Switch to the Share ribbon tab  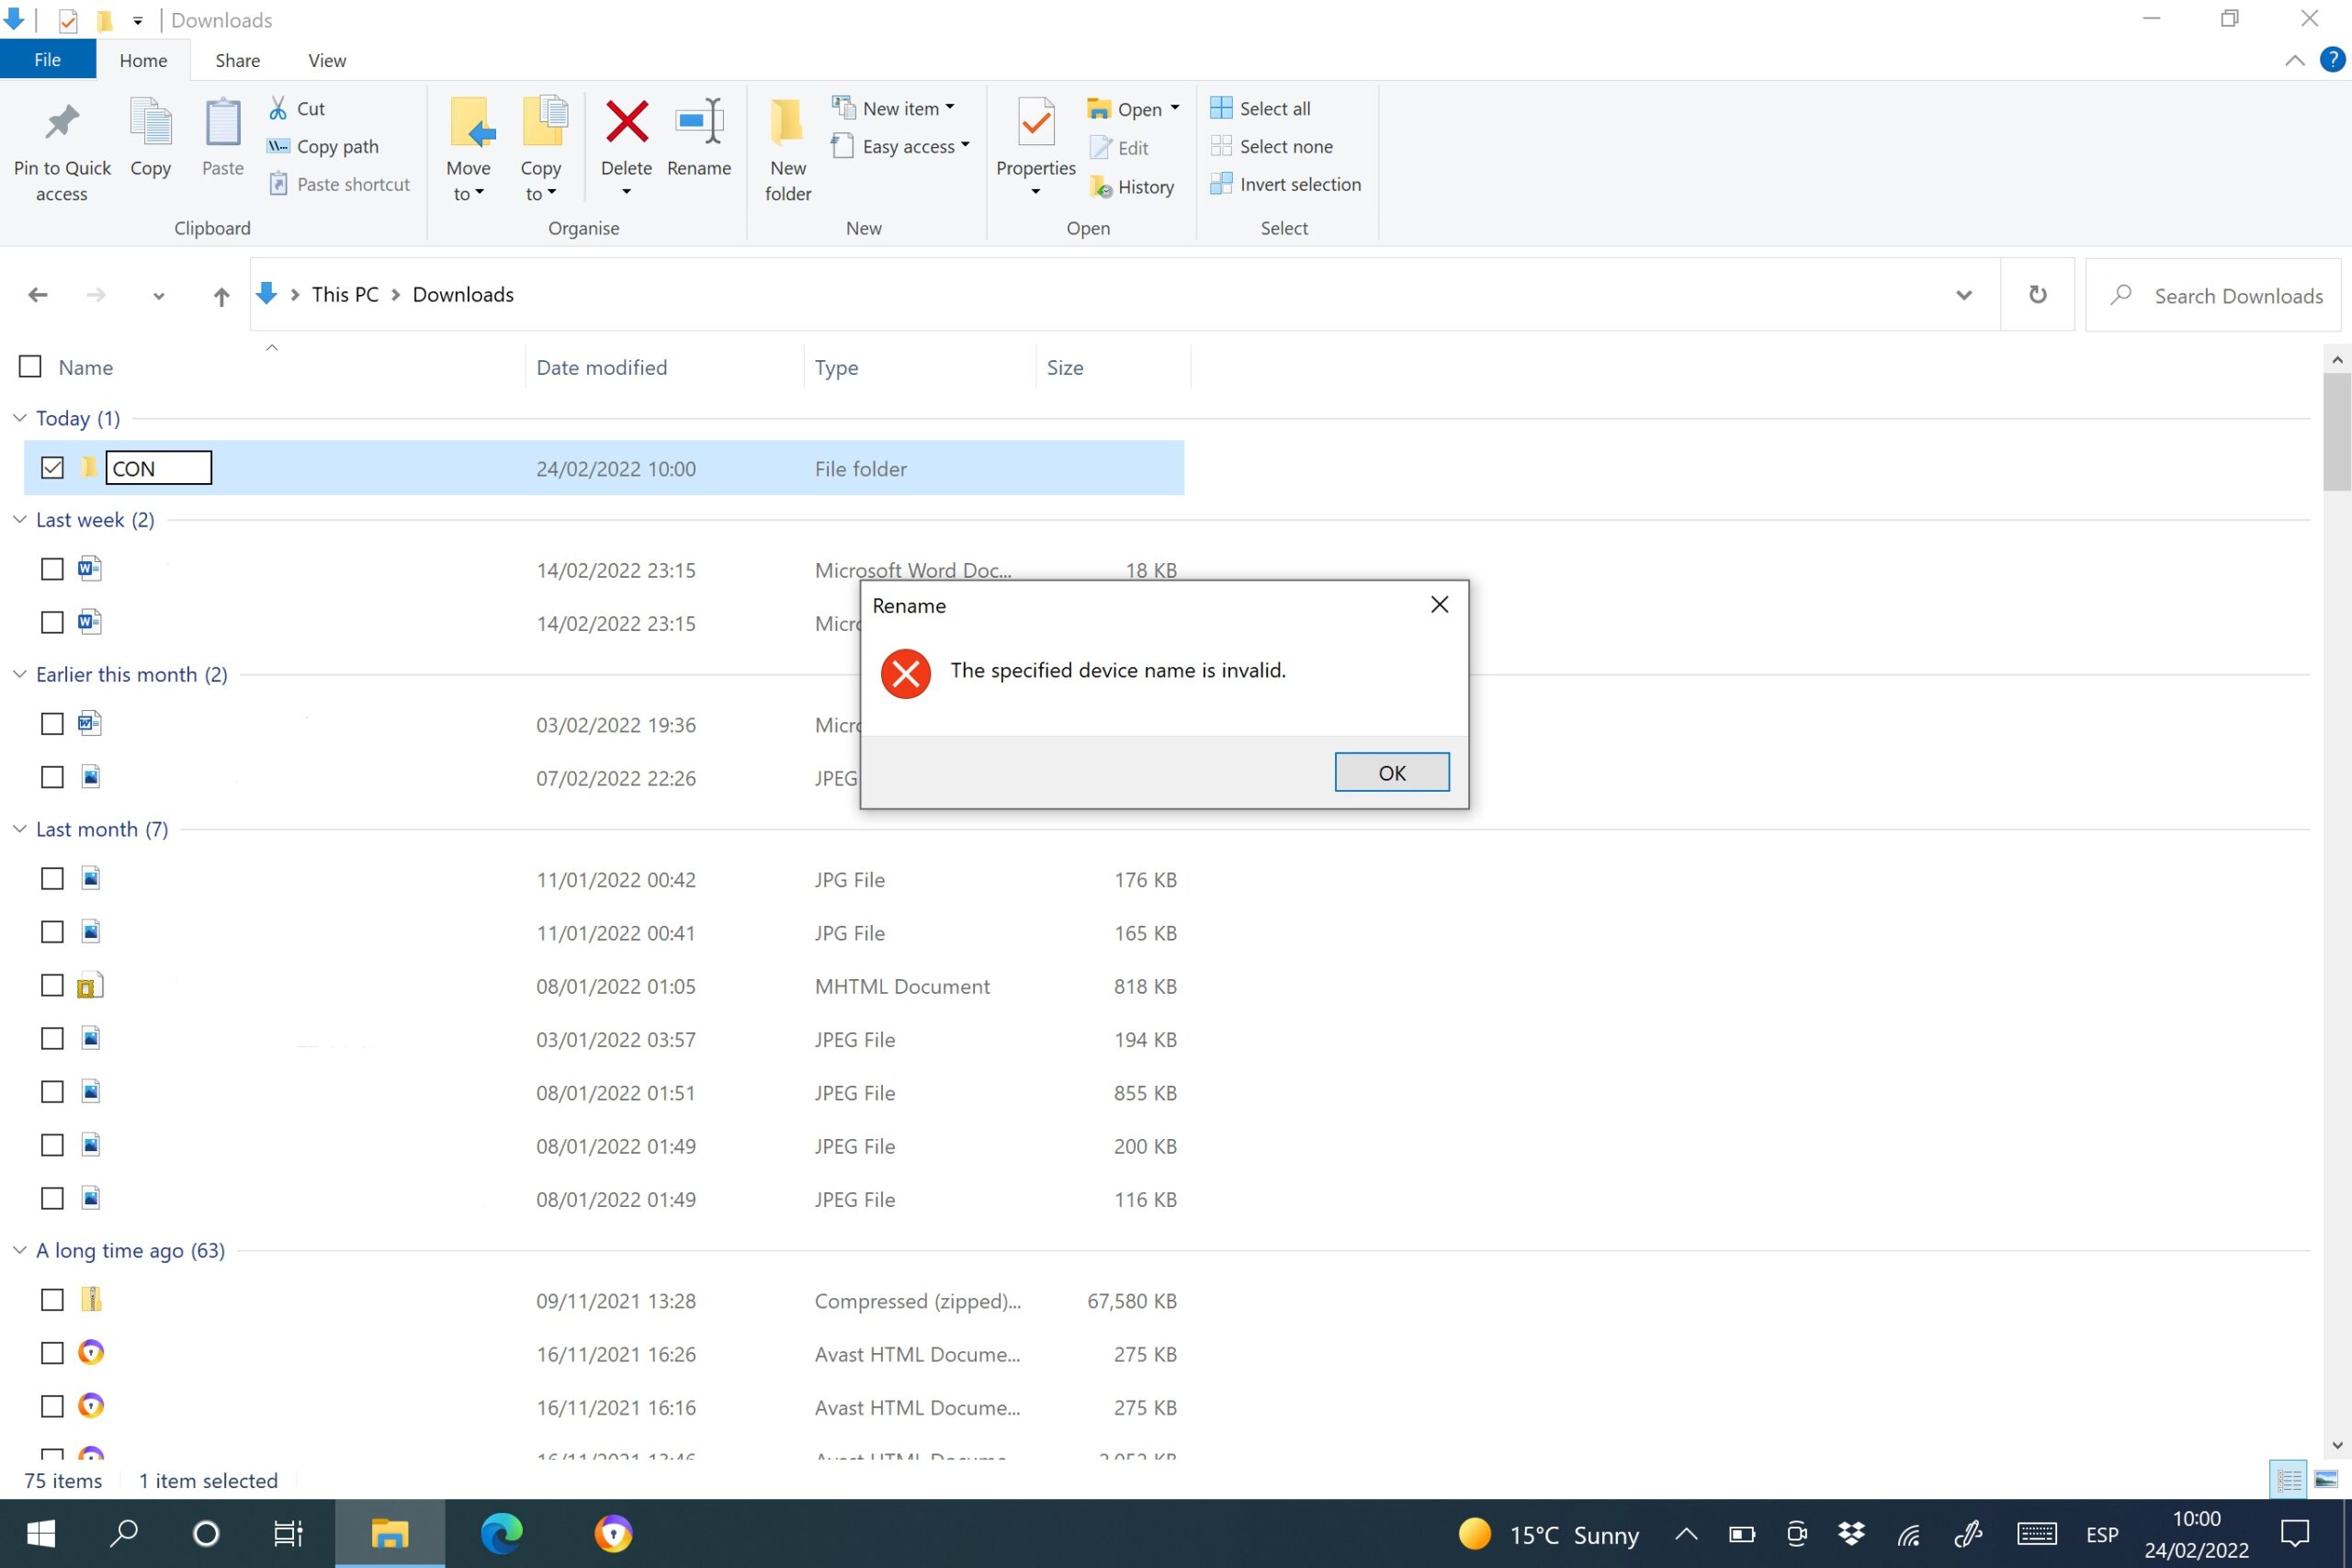point(238,60)
